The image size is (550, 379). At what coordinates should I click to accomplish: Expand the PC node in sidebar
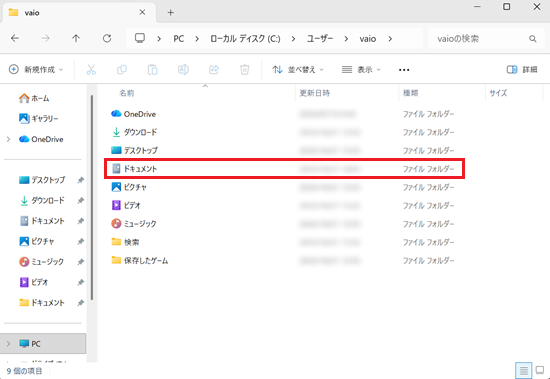click(8, 344)
